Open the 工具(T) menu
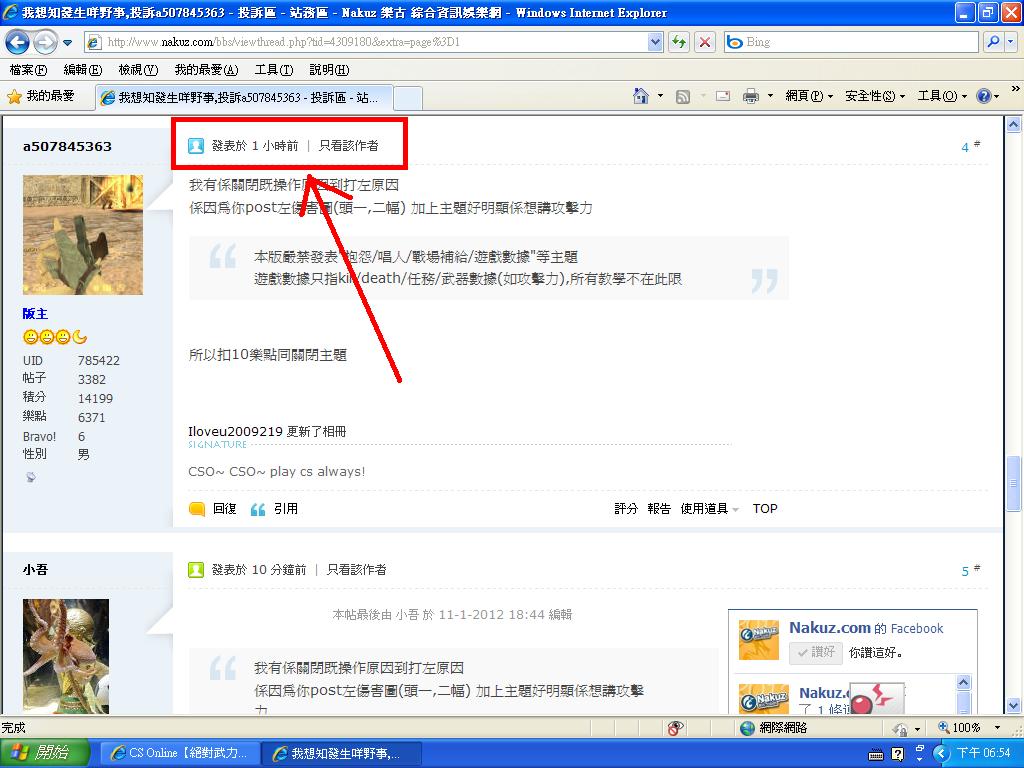Viewport: 1024px width, 768px height. (273, 70)
